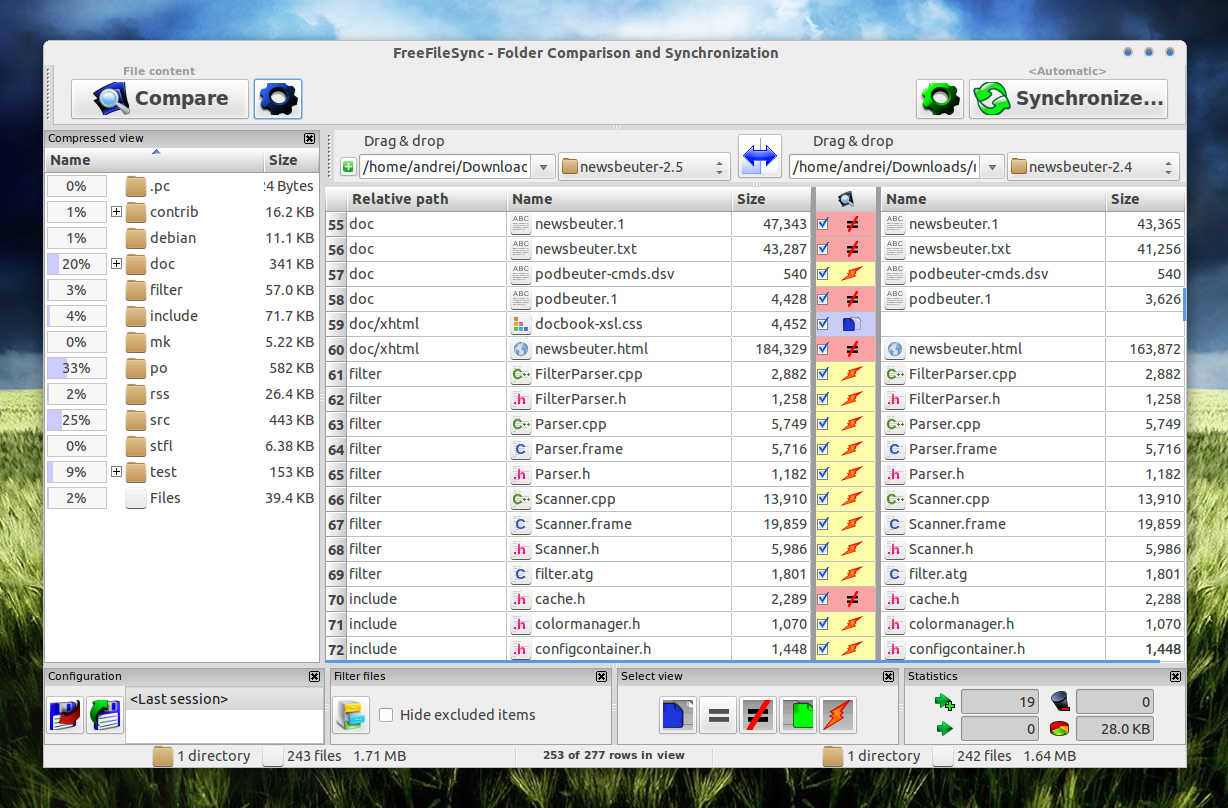Open the newsbeuter-2.4 folder picker

1093,167
